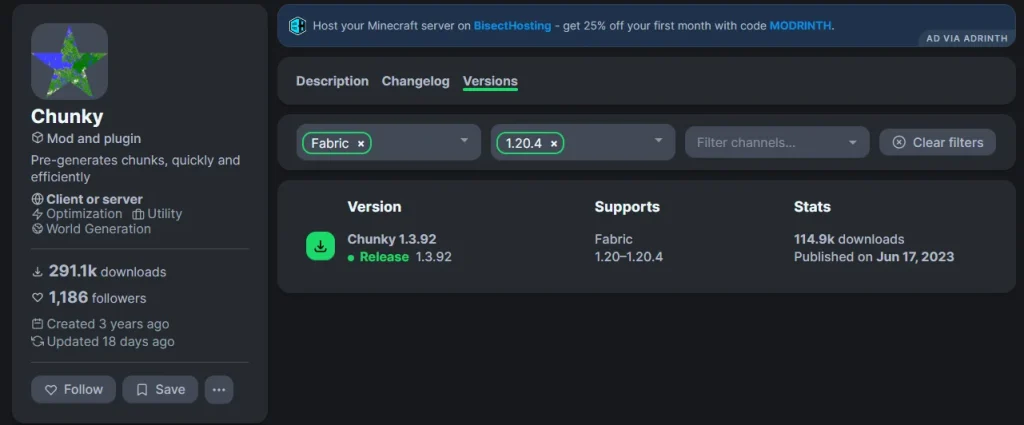This screenshot has width=1024, height=425.
Task: Click the 114.9k downloads version stat
Action: click(x=849, y=239)
